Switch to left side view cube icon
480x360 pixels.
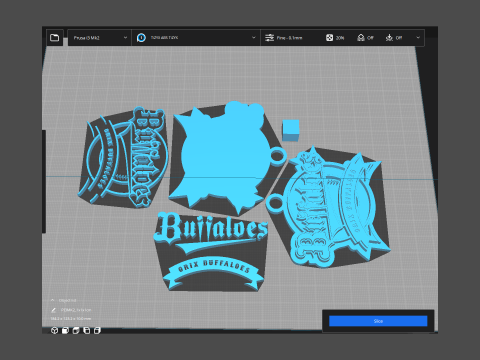pyautogui.click(x=87, y=330)
